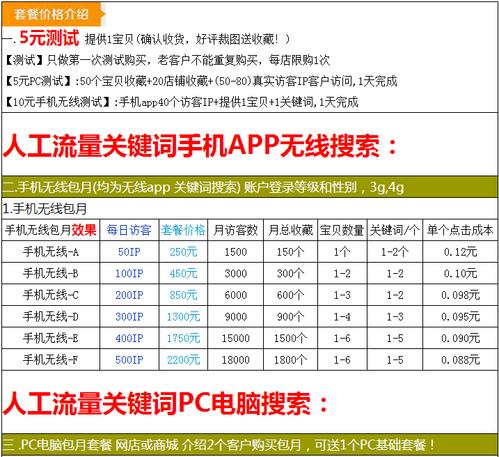Click the orange 套餐价格介绍 banner

pyautogui.click(x=53, y=14)
